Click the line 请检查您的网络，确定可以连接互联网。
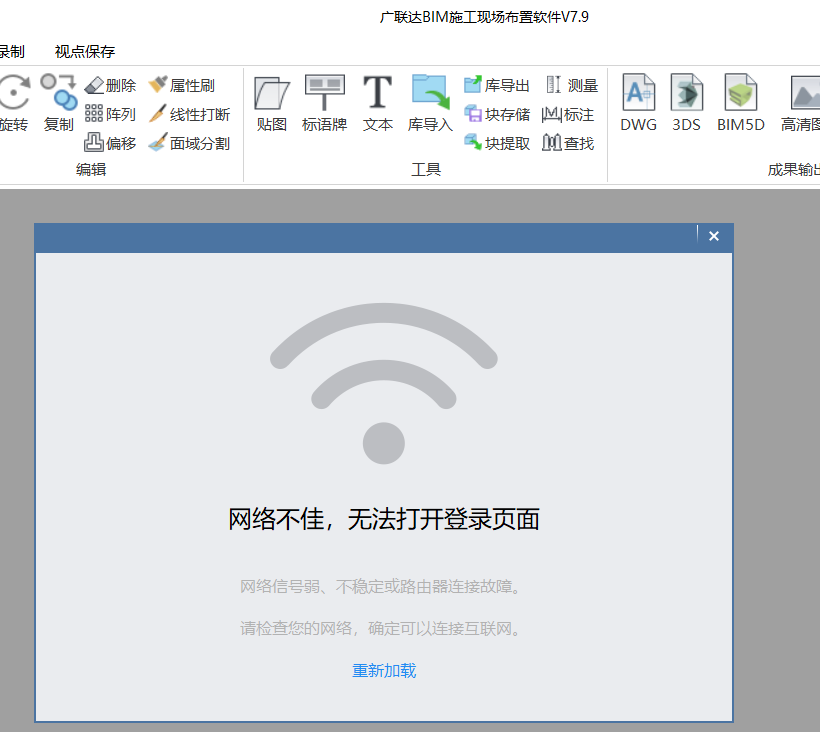The image size is (820, 732). pyautogui.click(x=381, y=628)
